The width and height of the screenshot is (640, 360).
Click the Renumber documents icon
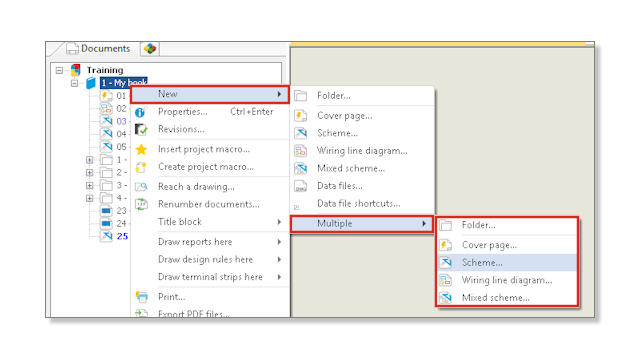point(141,204)
